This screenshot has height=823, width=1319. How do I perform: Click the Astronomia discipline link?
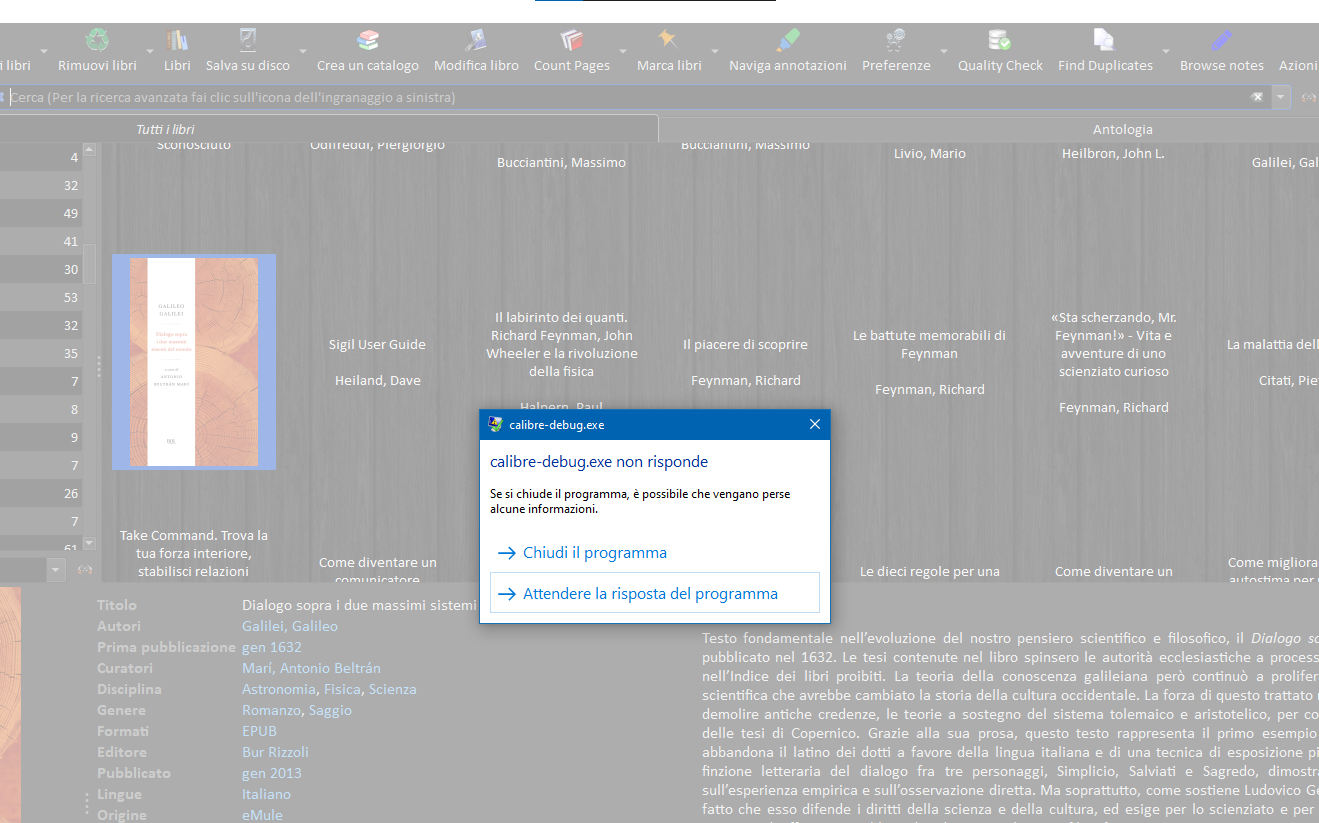(x=278, y=689)
